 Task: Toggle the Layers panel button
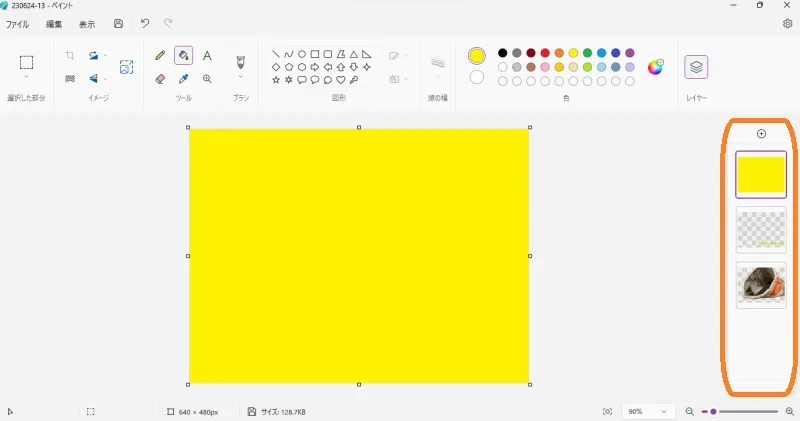(696, 67)
